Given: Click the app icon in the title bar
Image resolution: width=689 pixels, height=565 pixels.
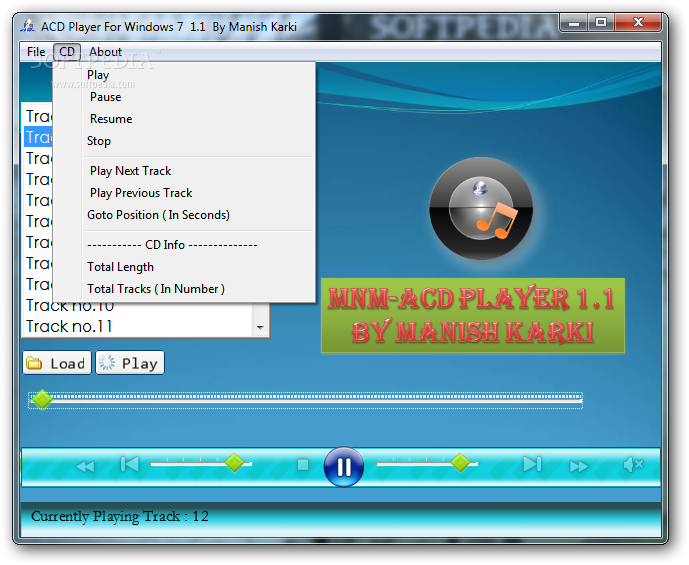Looking at the screenshot, I should coord(28,26).
